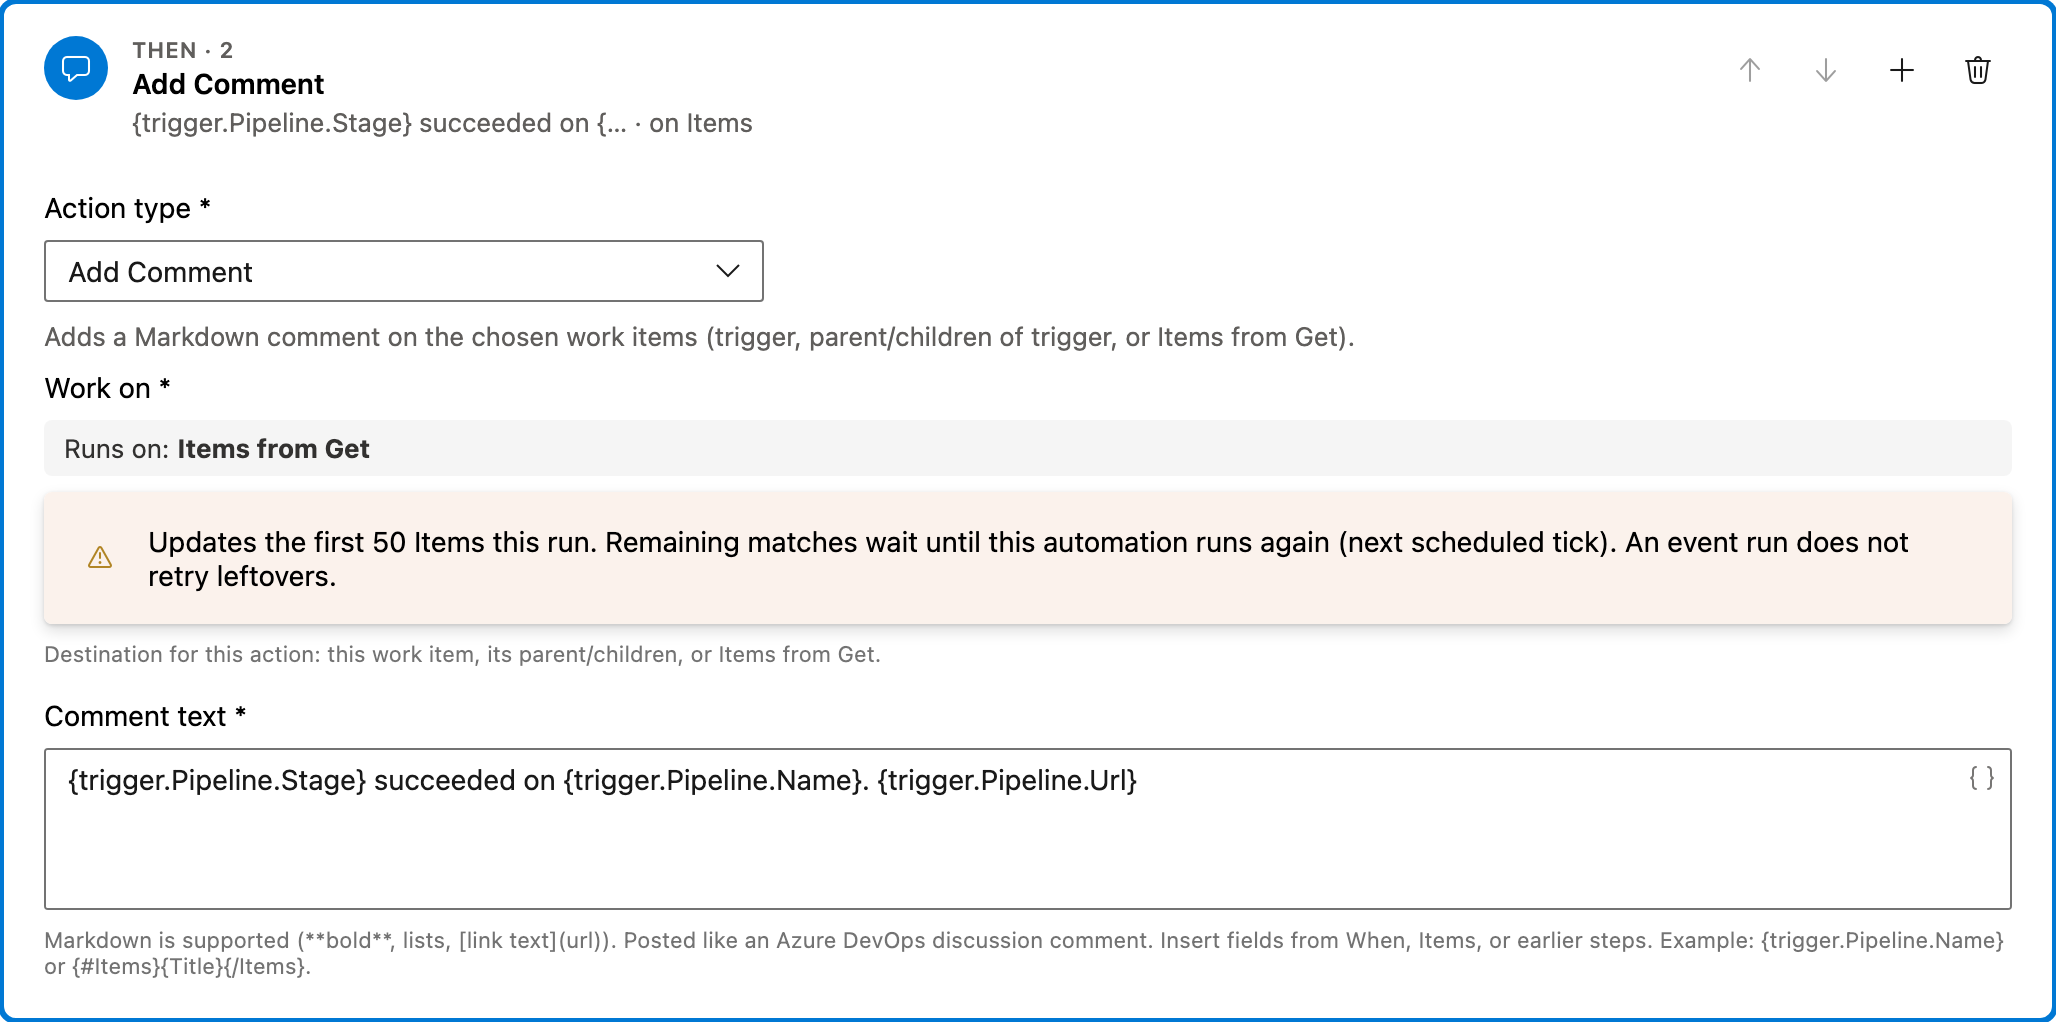Click the 'Work on *' label
The image size is (2056, 1022).
108,388
